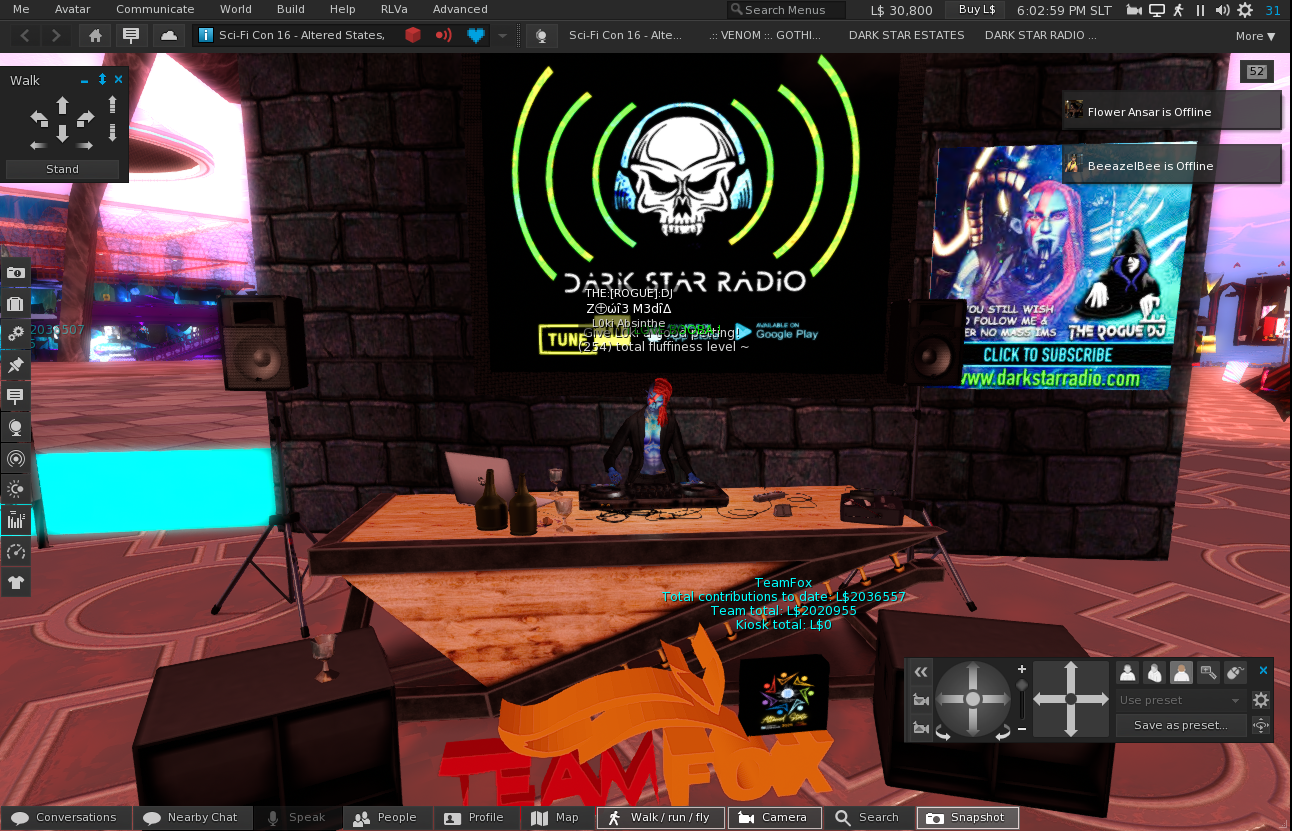
Task: Click the statistics bar-graph icon in sidebar
Action: [x=16, y=520]
